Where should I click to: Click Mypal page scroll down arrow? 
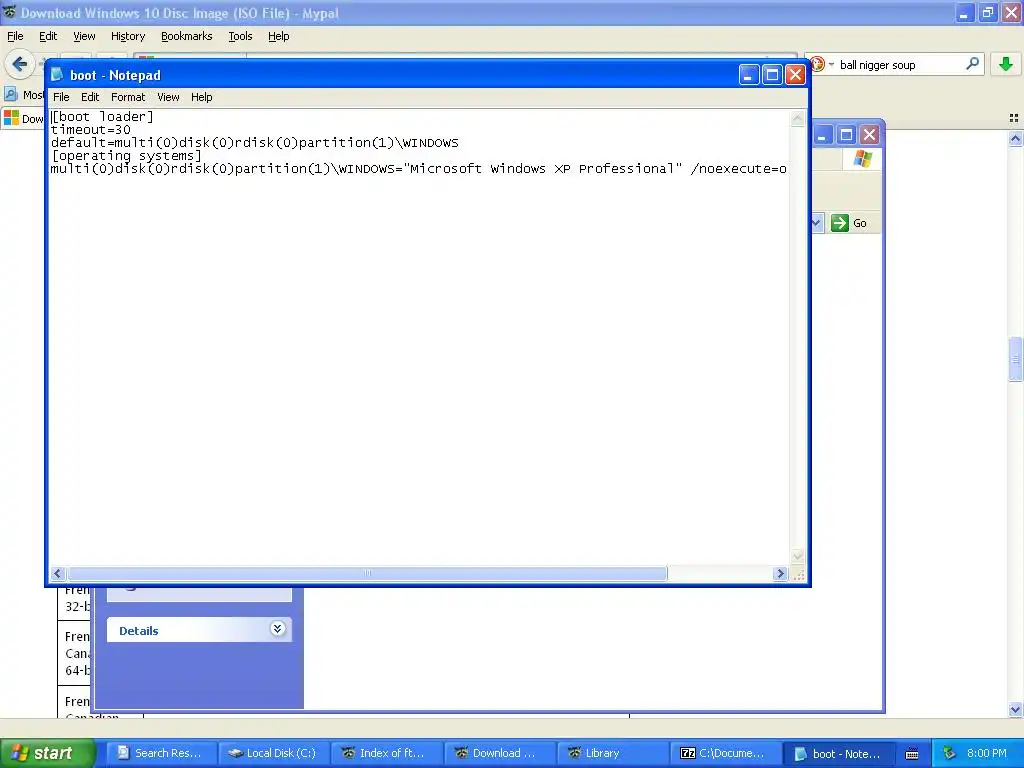tap(1015, 709)
